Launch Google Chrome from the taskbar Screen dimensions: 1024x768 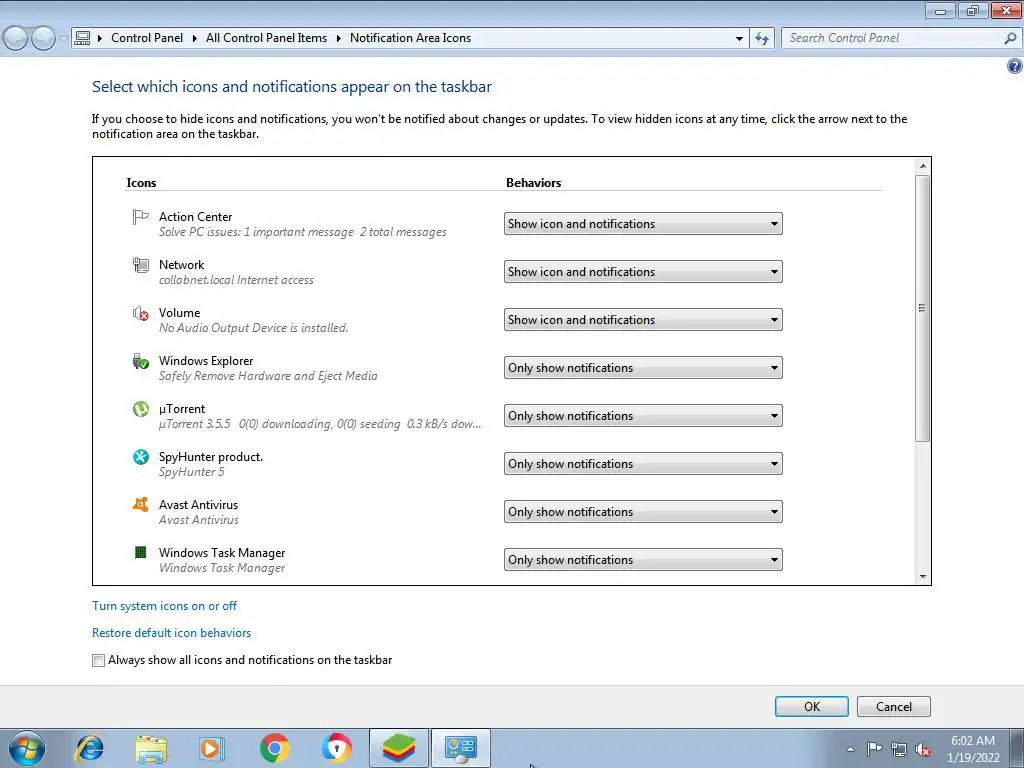pos(274,748)
